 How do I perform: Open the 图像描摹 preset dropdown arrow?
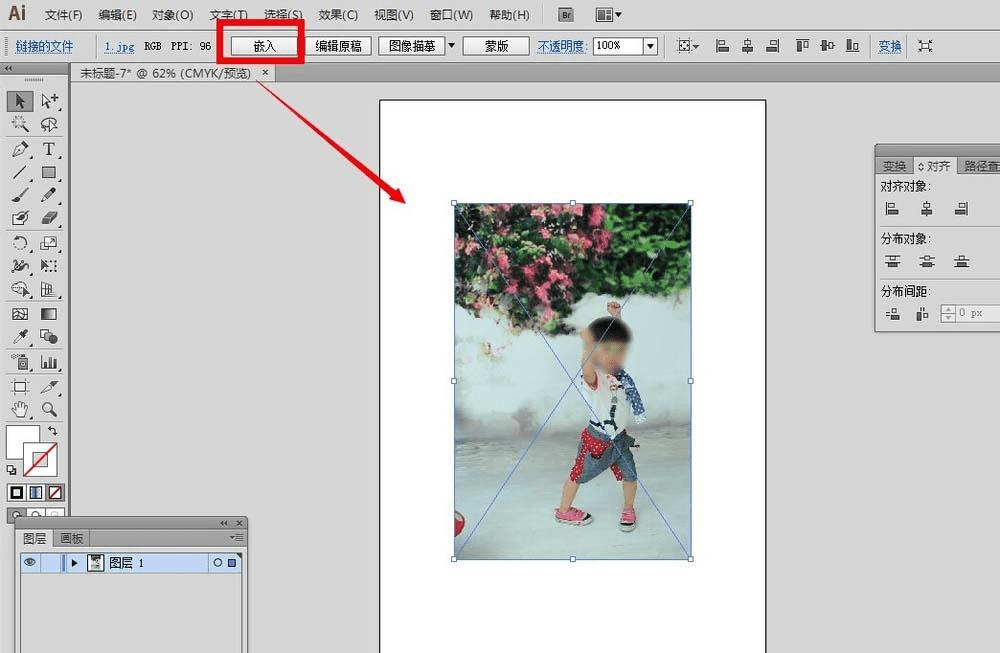tap(452, 46)
